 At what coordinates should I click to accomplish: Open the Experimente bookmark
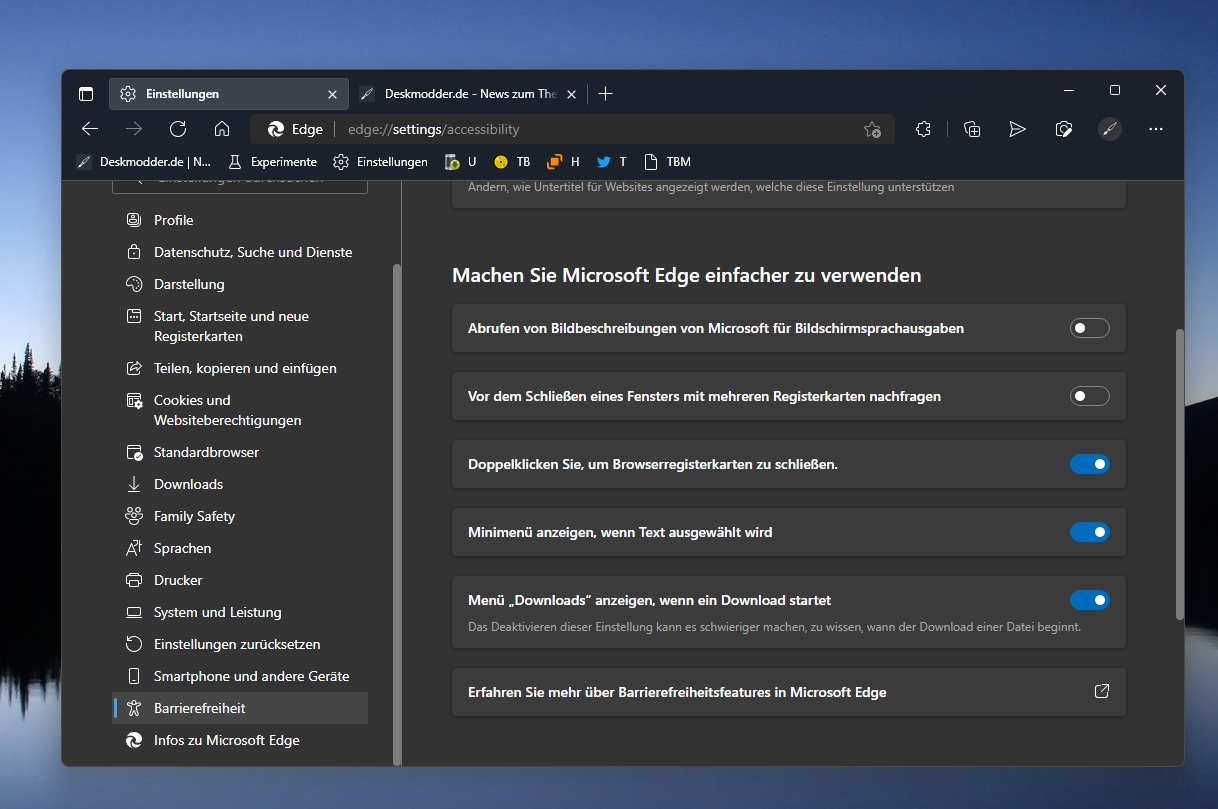coord(273,161)
